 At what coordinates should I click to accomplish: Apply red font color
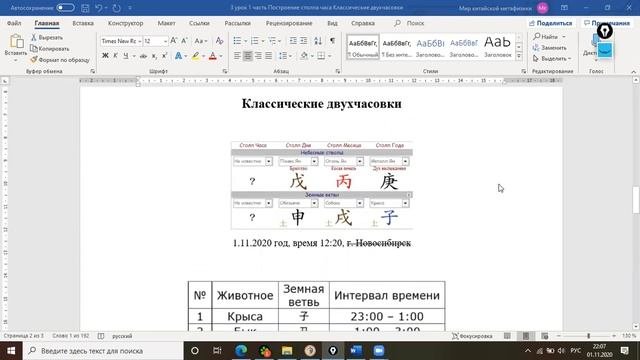point(213,56)
